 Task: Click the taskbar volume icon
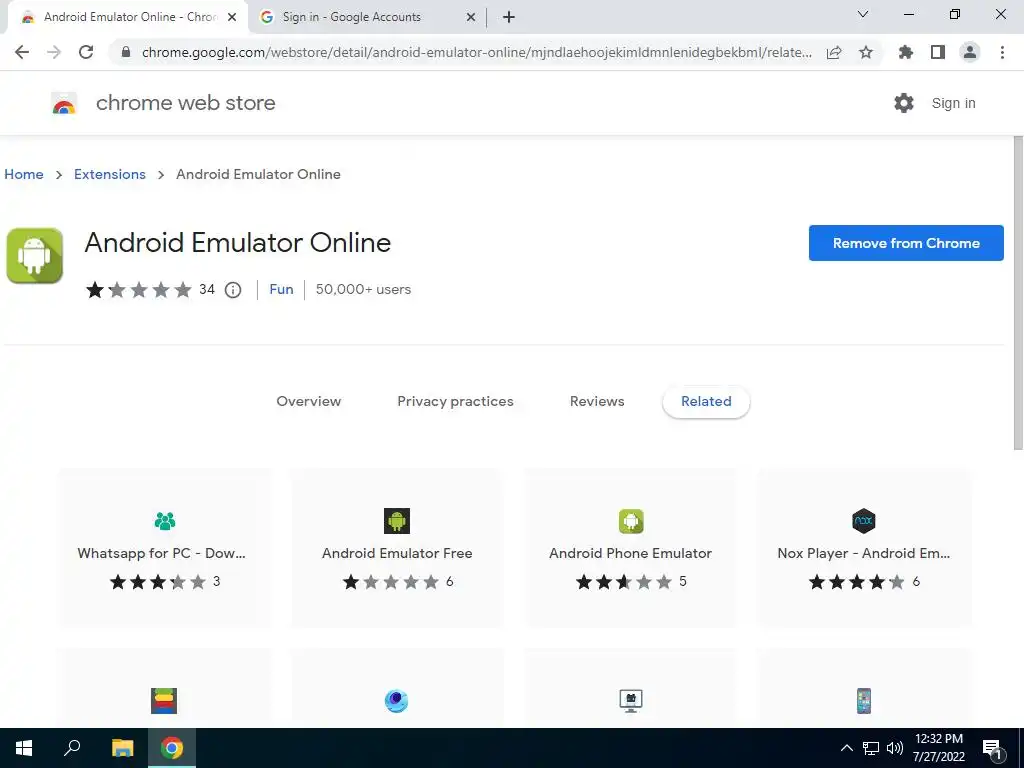click(895, 748)
